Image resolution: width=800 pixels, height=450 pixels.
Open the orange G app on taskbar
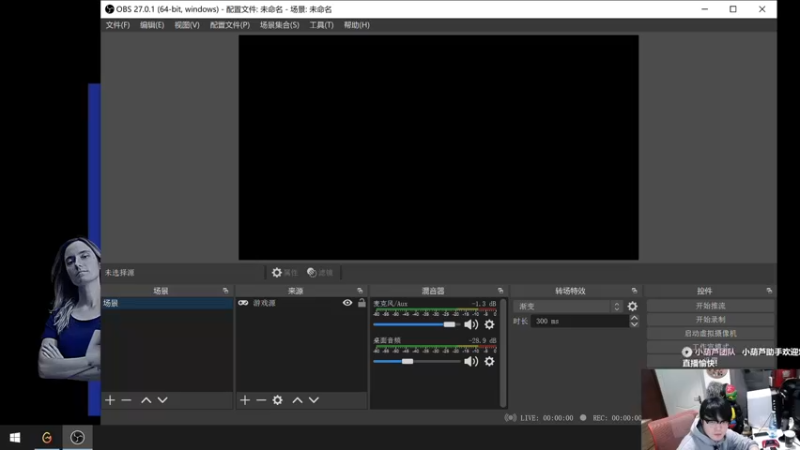point(47,438)
